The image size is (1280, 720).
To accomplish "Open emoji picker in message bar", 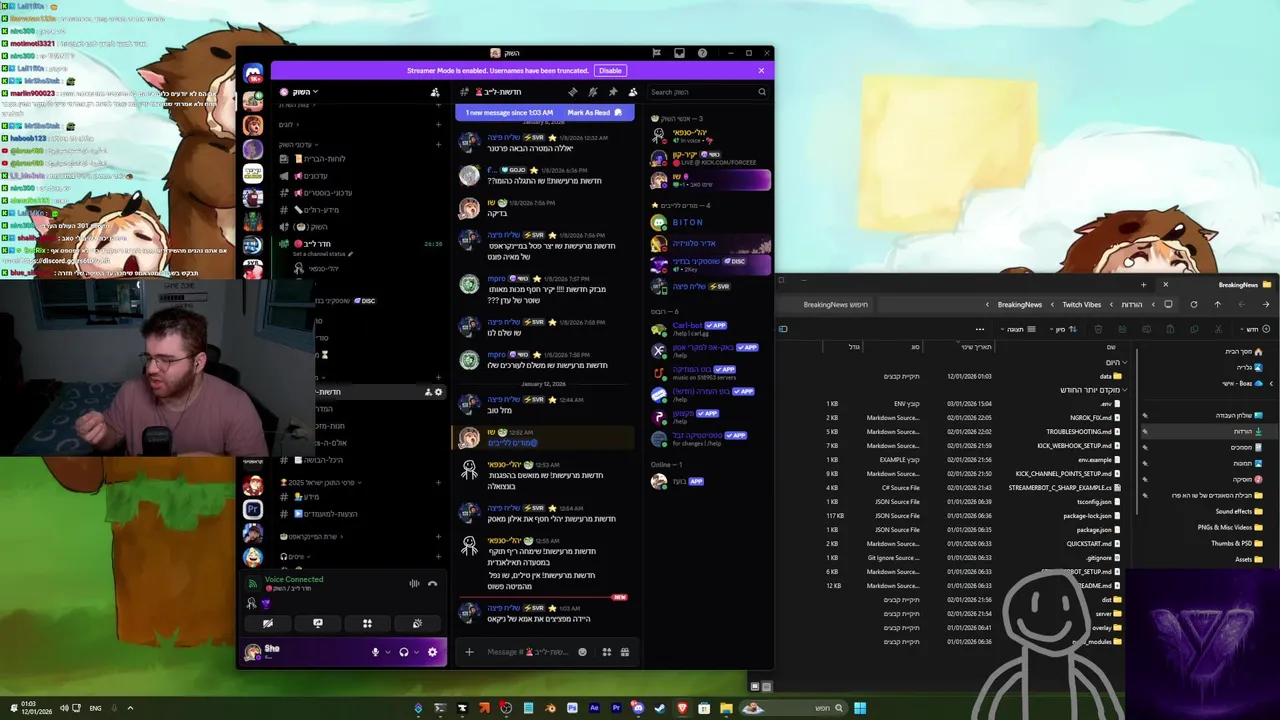I will pos(583,652).
